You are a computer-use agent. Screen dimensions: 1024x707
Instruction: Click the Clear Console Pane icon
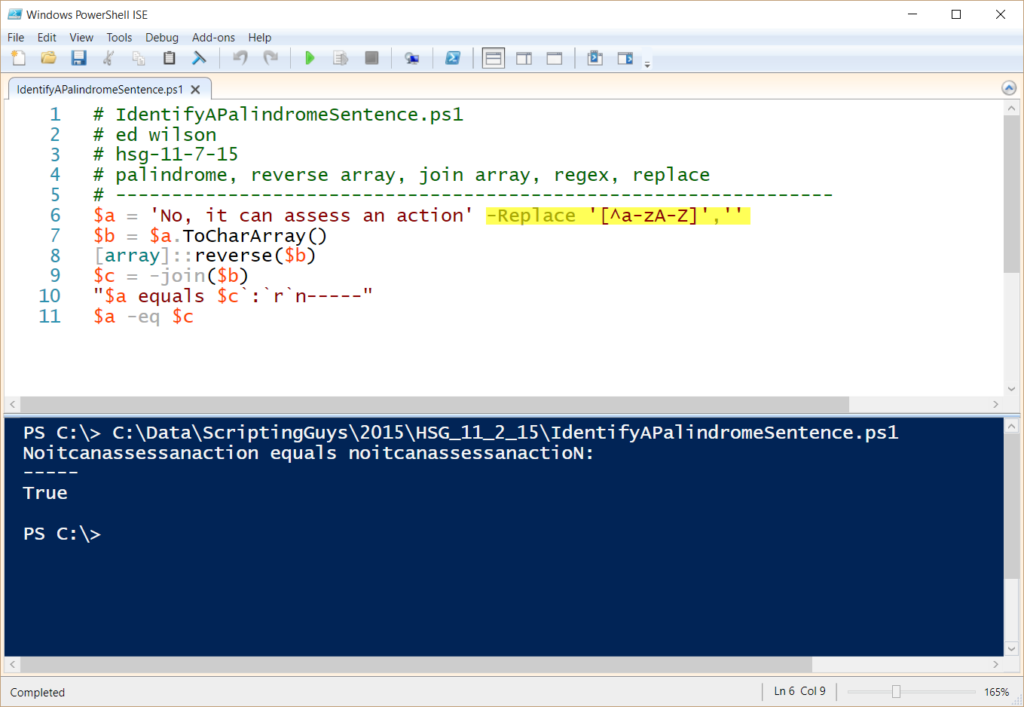tap(199, 59)
